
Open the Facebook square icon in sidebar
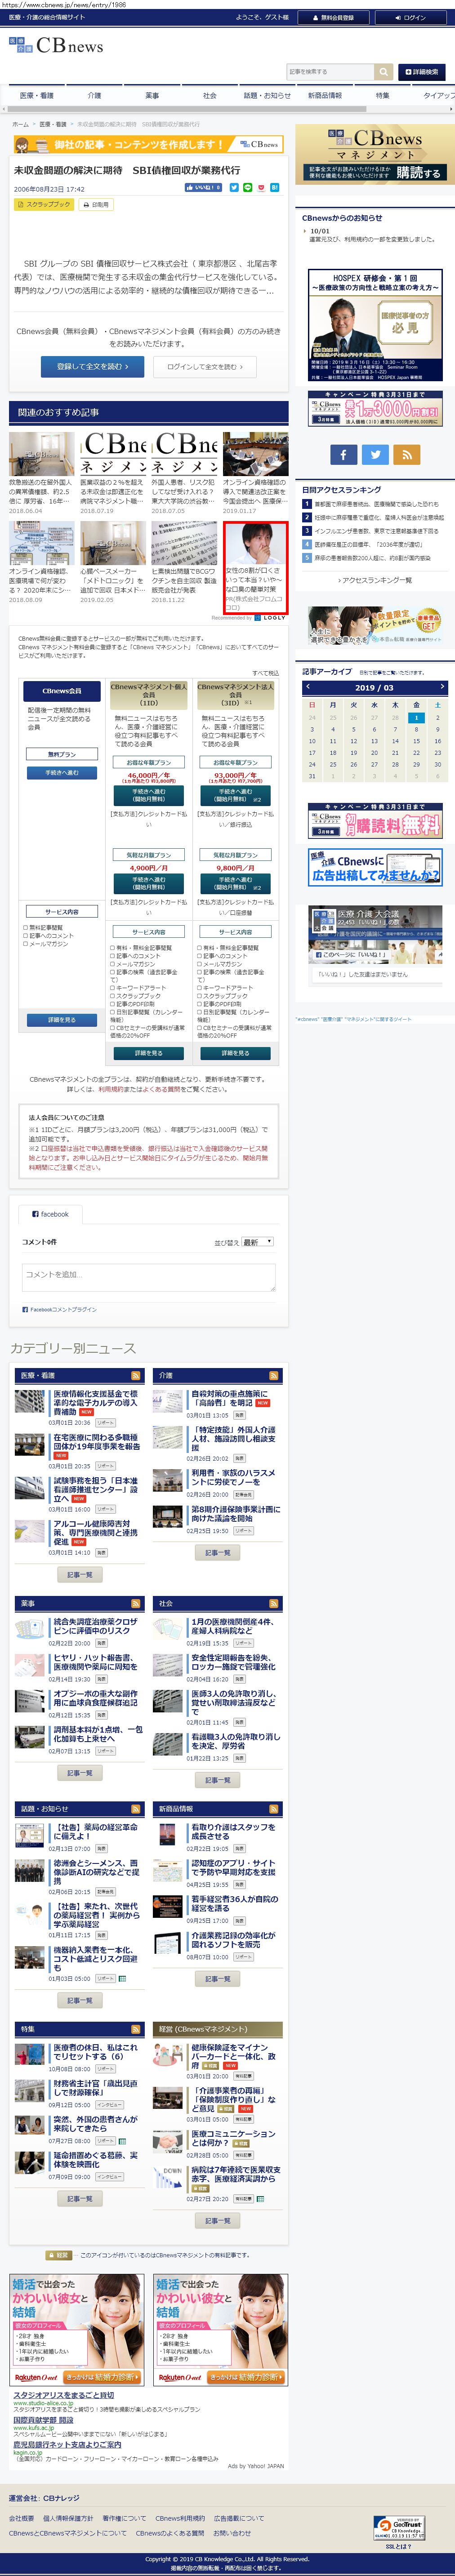pos(343,454)
